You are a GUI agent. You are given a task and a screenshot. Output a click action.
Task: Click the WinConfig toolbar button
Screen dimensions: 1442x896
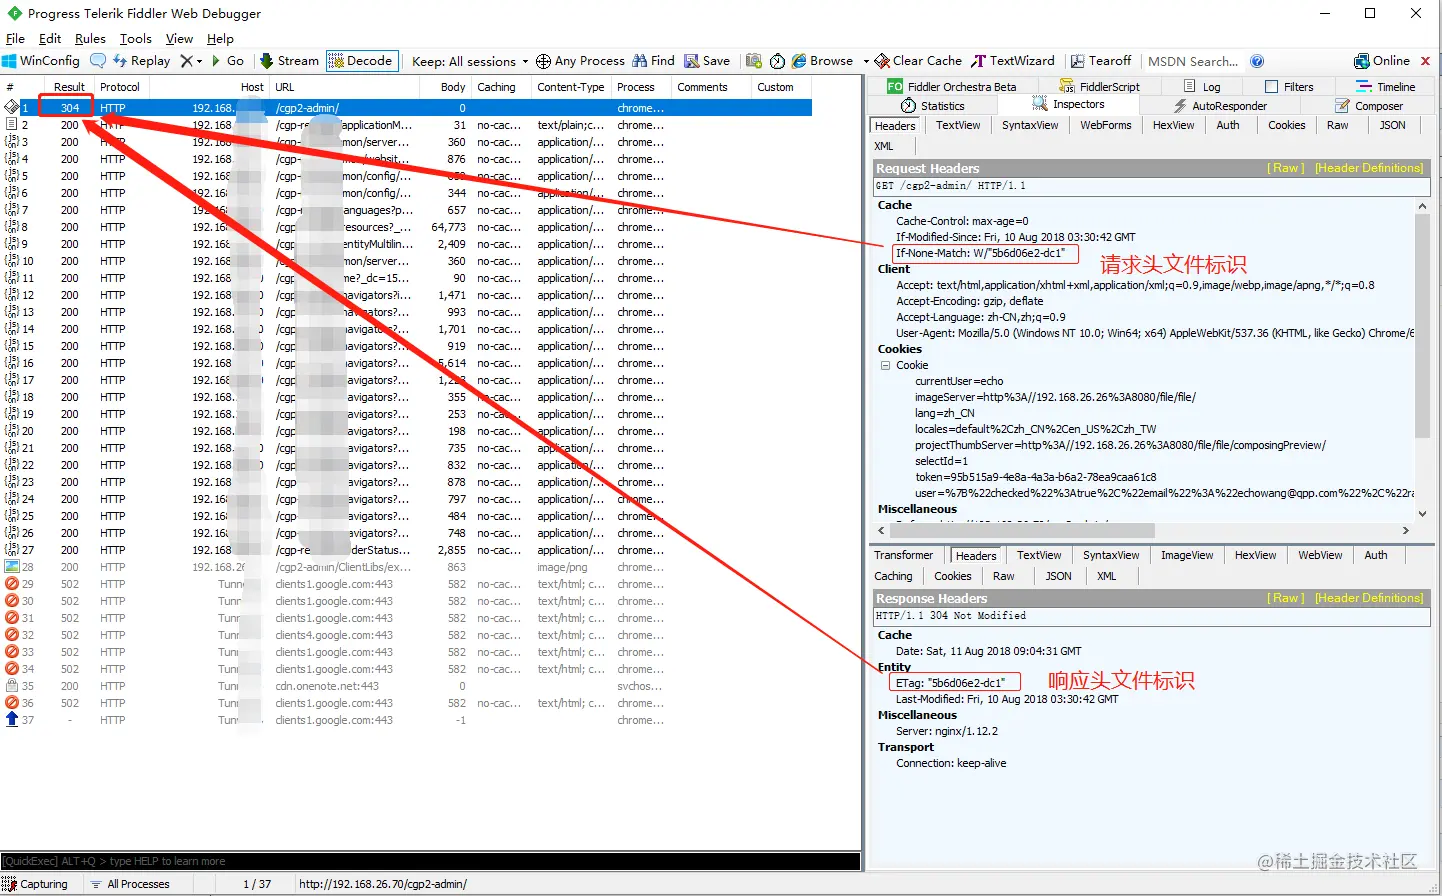[x=41, y=61]
